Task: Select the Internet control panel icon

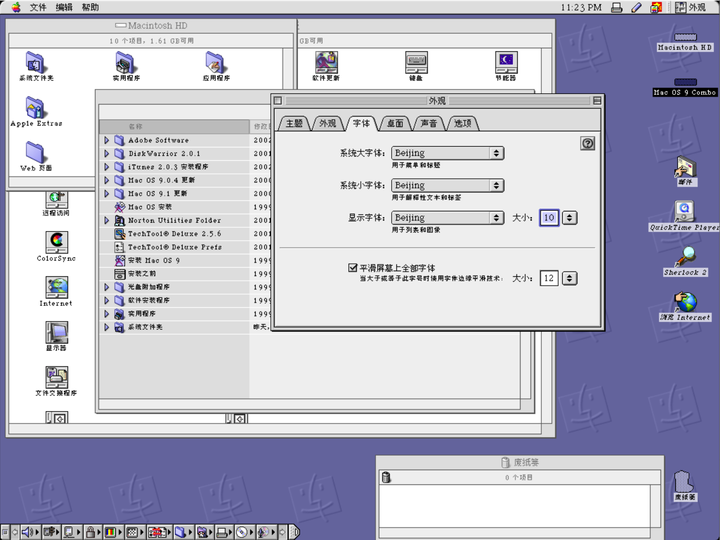Action: coord(56,287)
